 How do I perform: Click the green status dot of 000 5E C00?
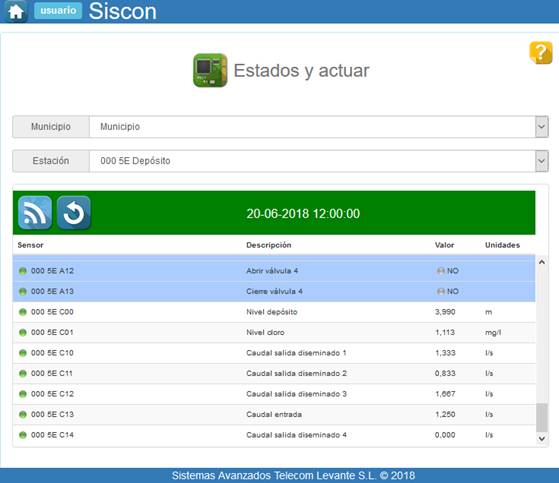(23, 312)
